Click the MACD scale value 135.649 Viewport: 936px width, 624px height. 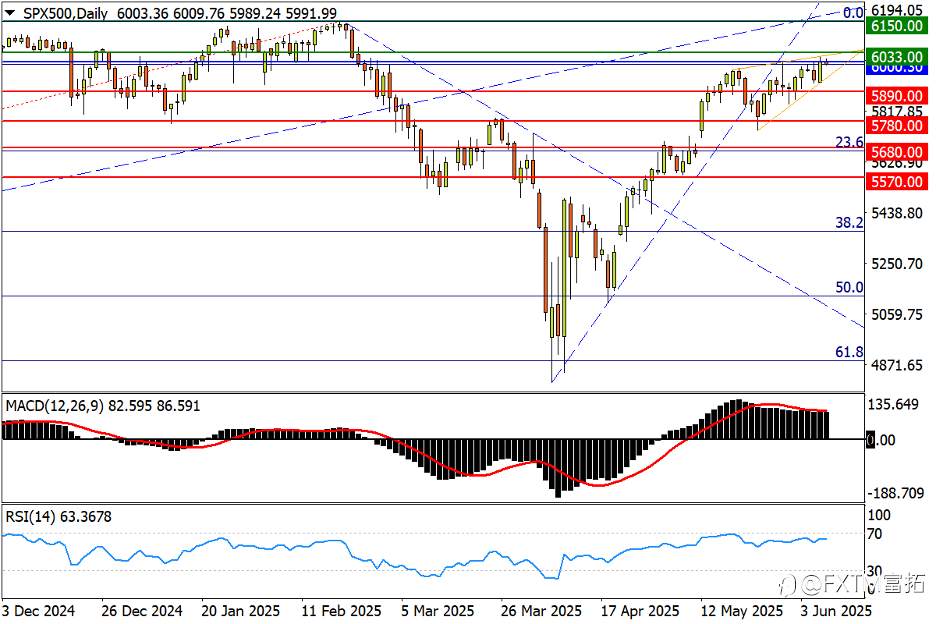tap(893, 405)
